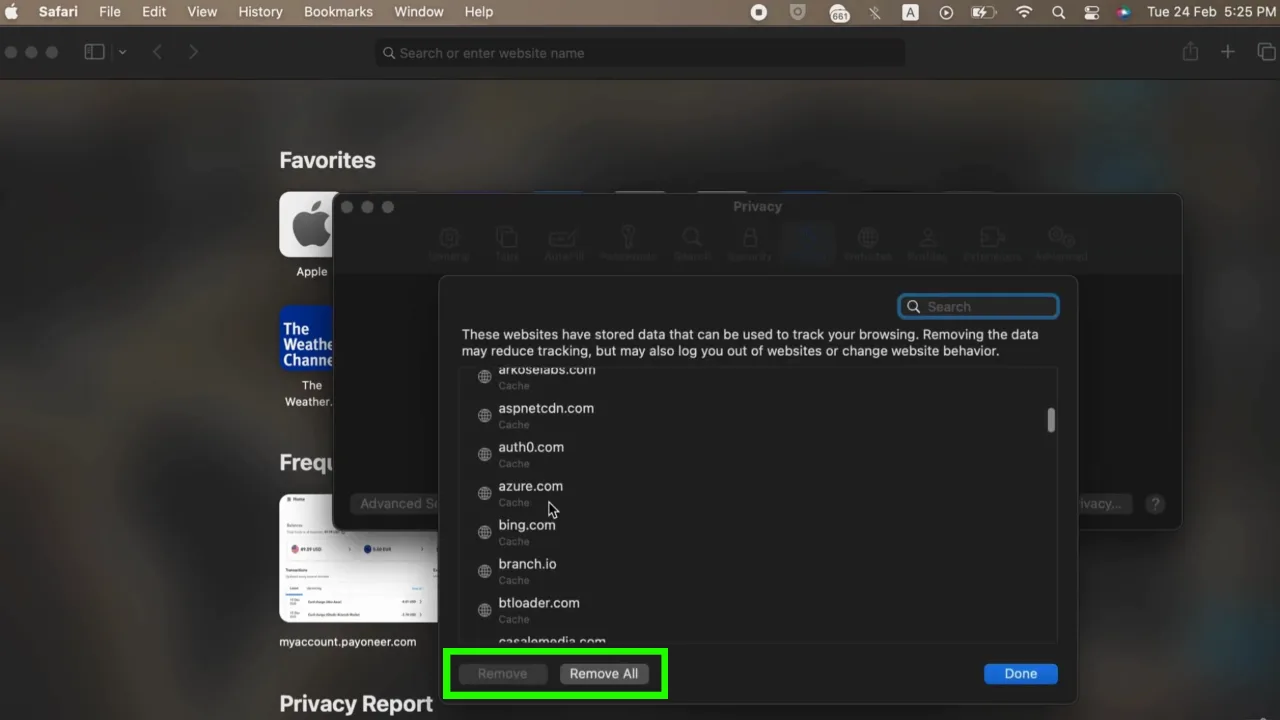Open the Websites preferences pane

[x=867, y=243]
